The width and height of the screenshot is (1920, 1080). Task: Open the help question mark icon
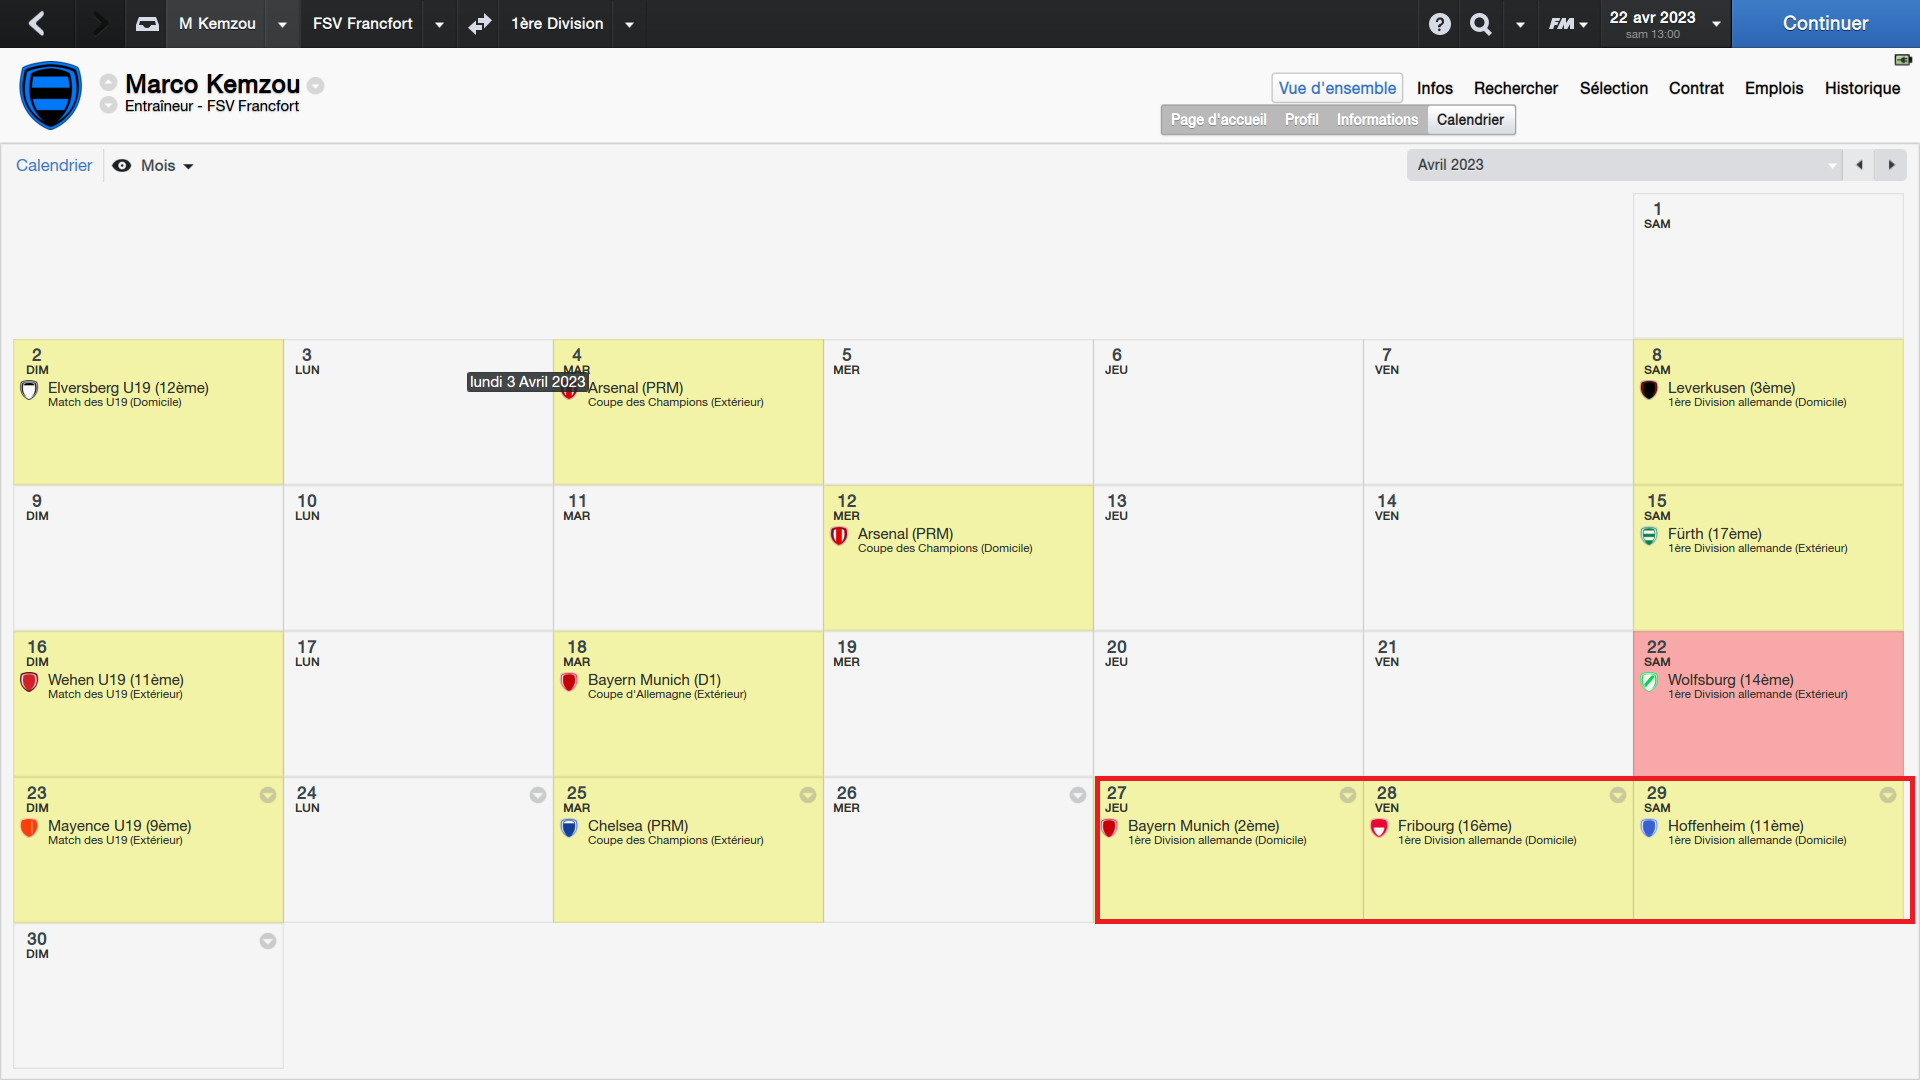tap(1439, 23)
